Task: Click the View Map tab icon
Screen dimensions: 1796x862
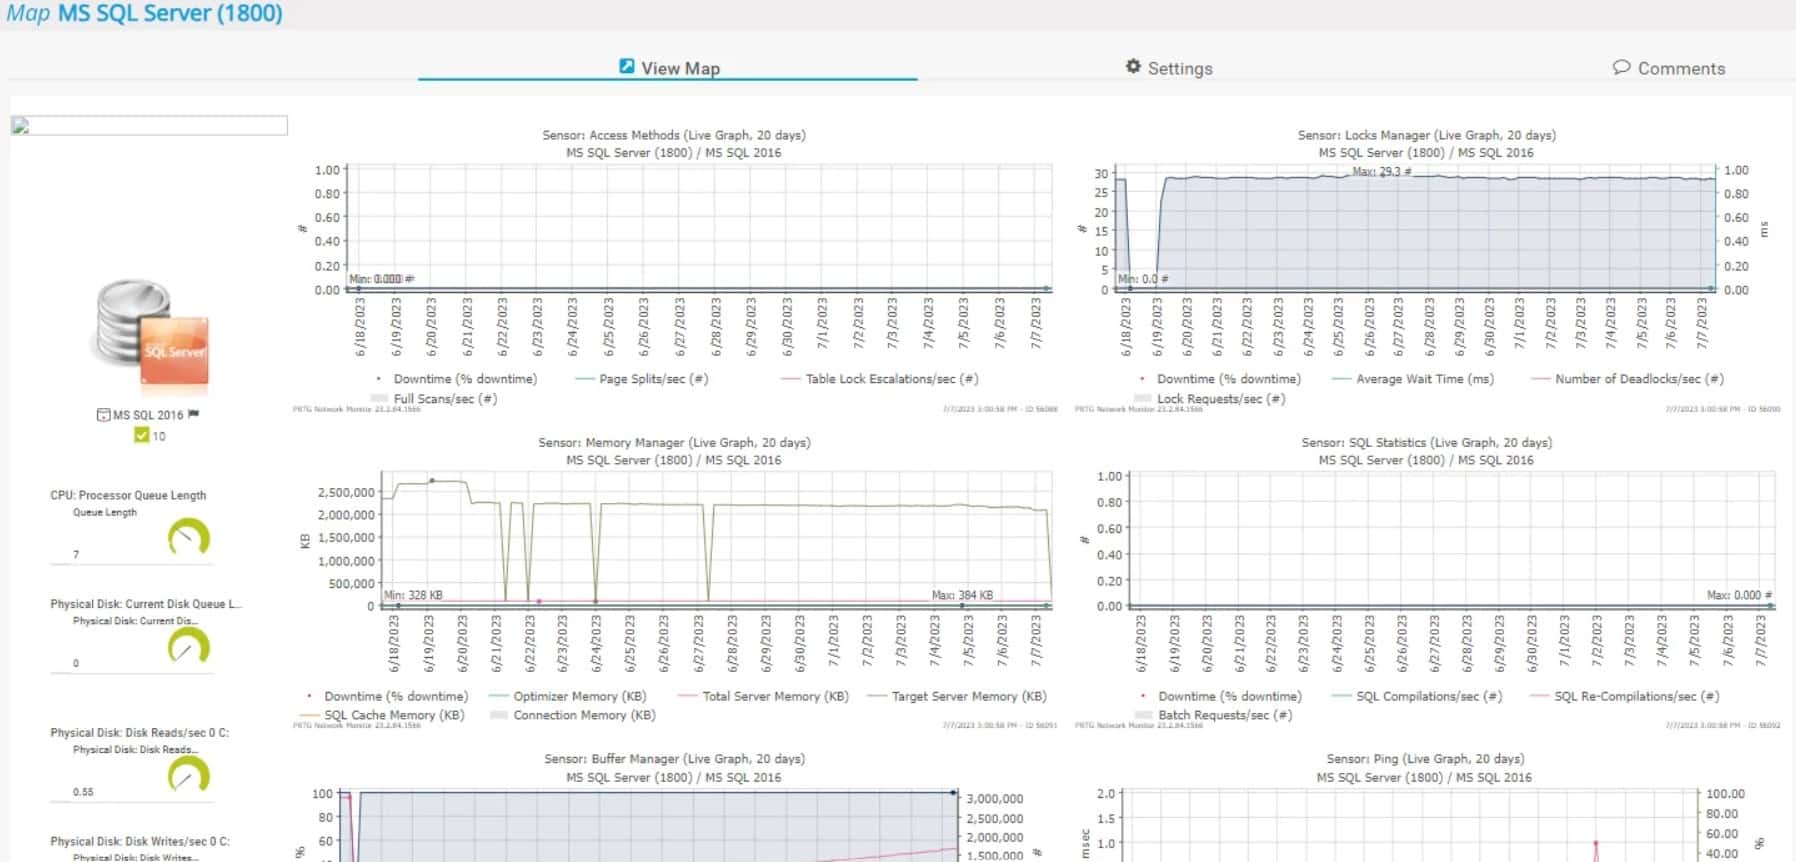Action: pyautogui.click(x=626, y=67)
